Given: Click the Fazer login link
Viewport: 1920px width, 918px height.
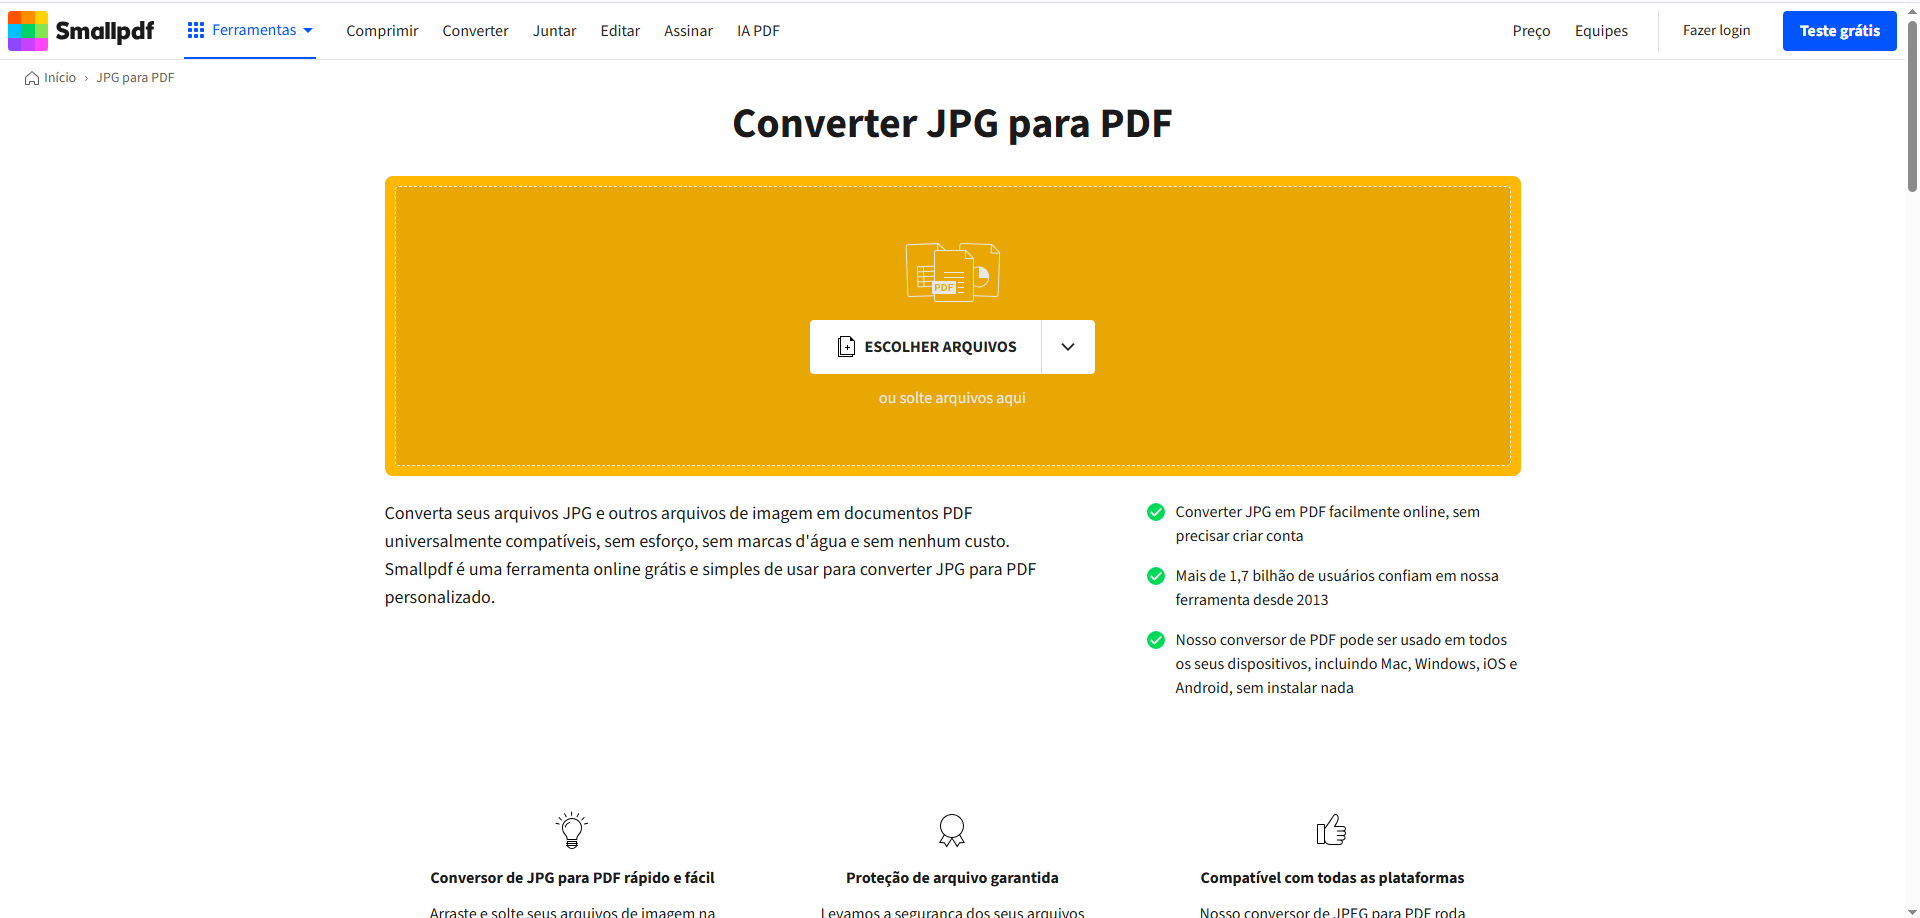Looking at the screenshot, I should point(1716,31).
